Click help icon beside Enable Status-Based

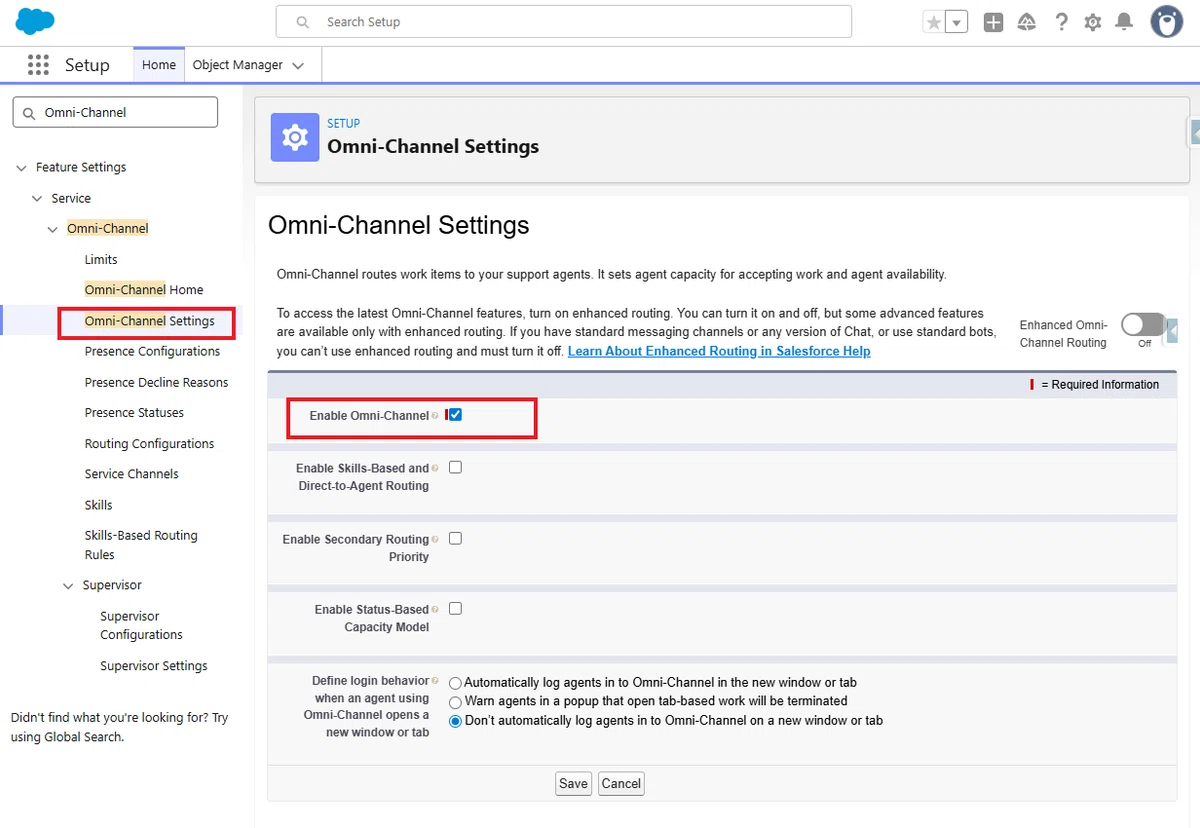[435, 609]
